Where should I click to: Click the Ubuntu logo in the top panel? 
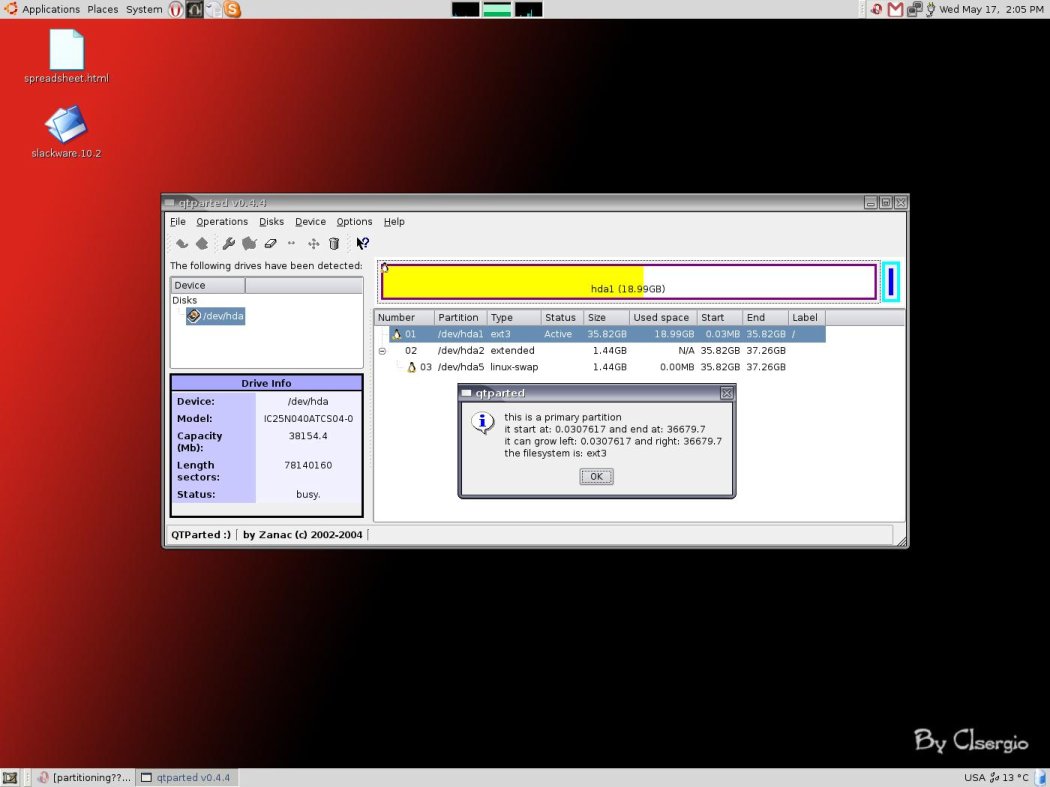coord(11,9)
